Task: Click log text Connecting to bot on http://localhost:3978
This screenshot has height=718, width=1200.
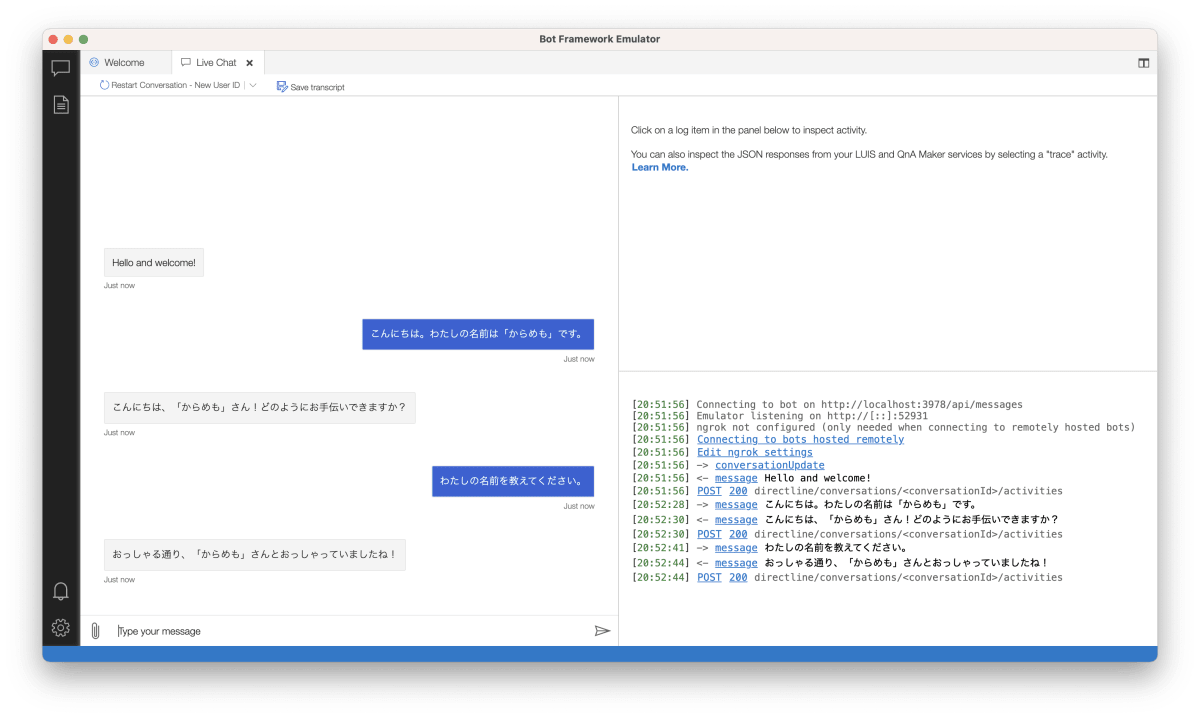Action: coord(860,405)
